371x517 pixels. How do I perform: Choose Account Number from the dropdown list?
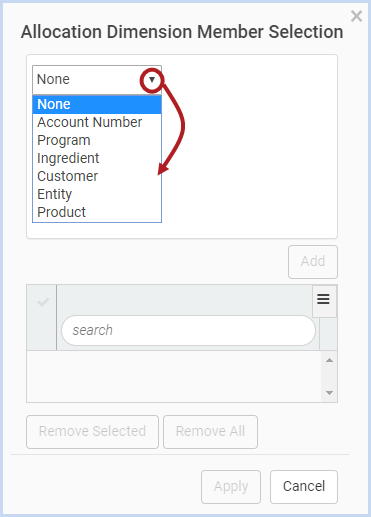97,122
